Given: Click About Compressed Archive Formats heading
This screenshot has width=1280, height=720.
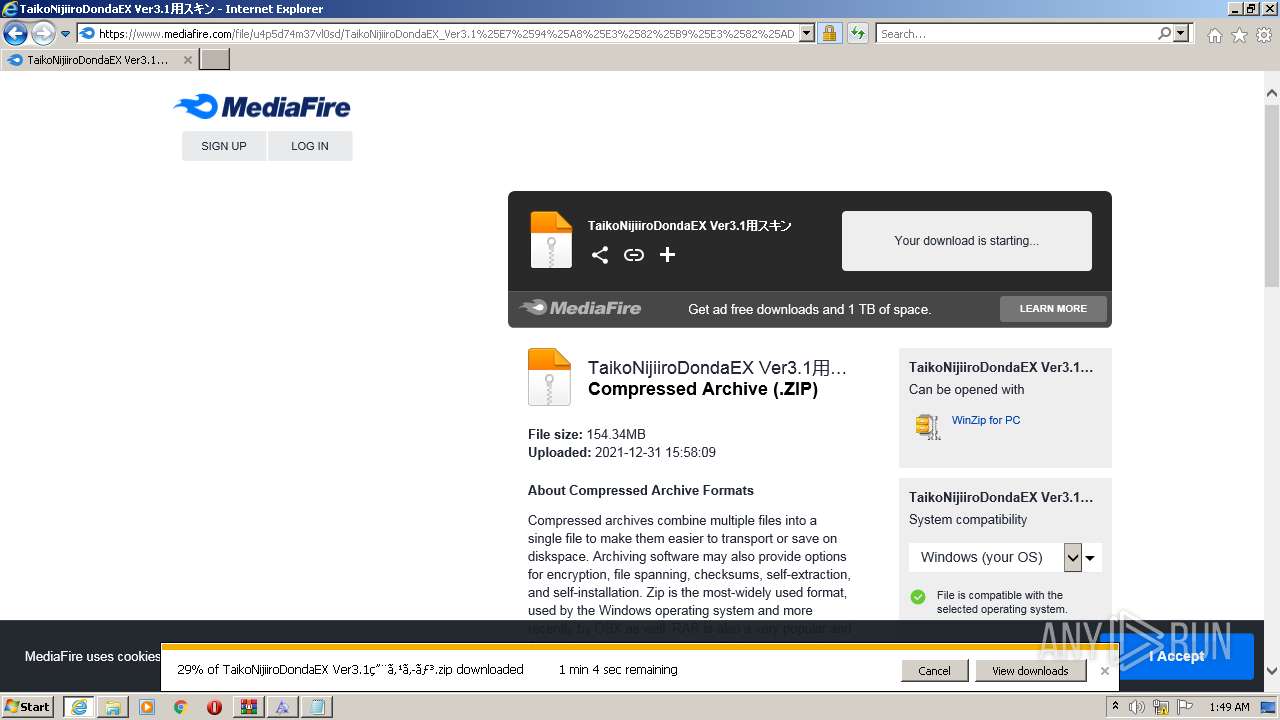Looking at the screenshot, I should (641, 490).
